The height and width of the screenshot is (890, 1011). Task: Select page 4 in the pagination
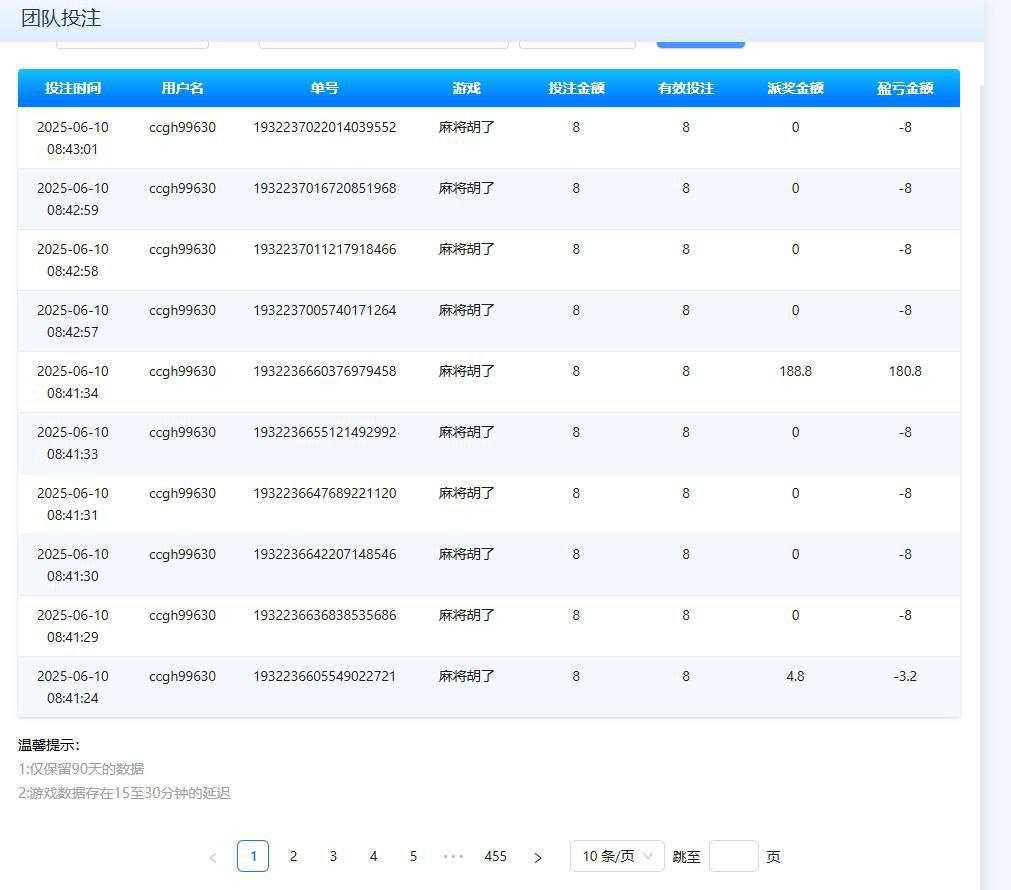373,856
